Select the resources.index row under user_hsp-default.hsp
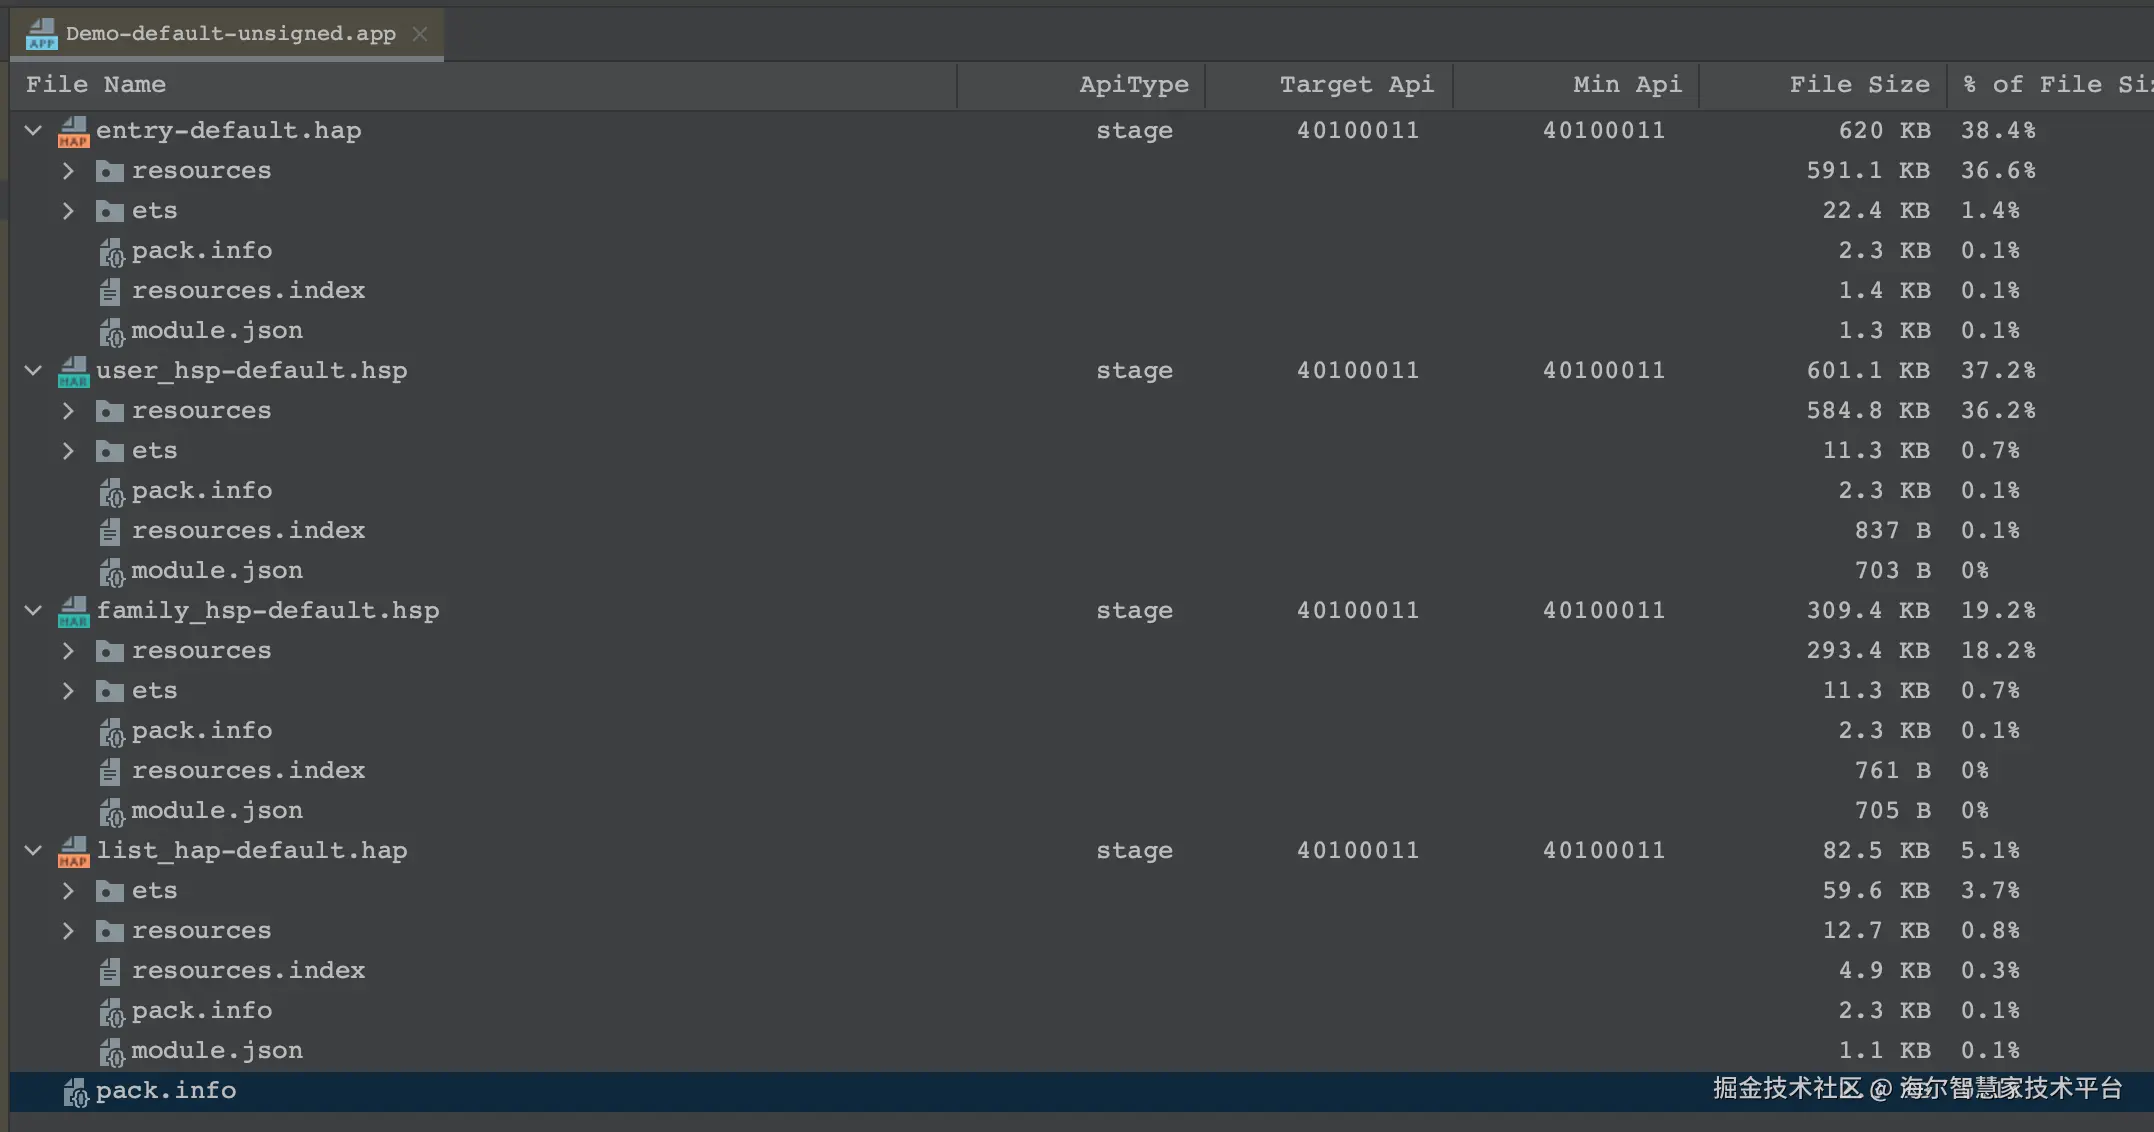Image resolution: width=2154 pixels, height=1132 pixels. (248, 531)
